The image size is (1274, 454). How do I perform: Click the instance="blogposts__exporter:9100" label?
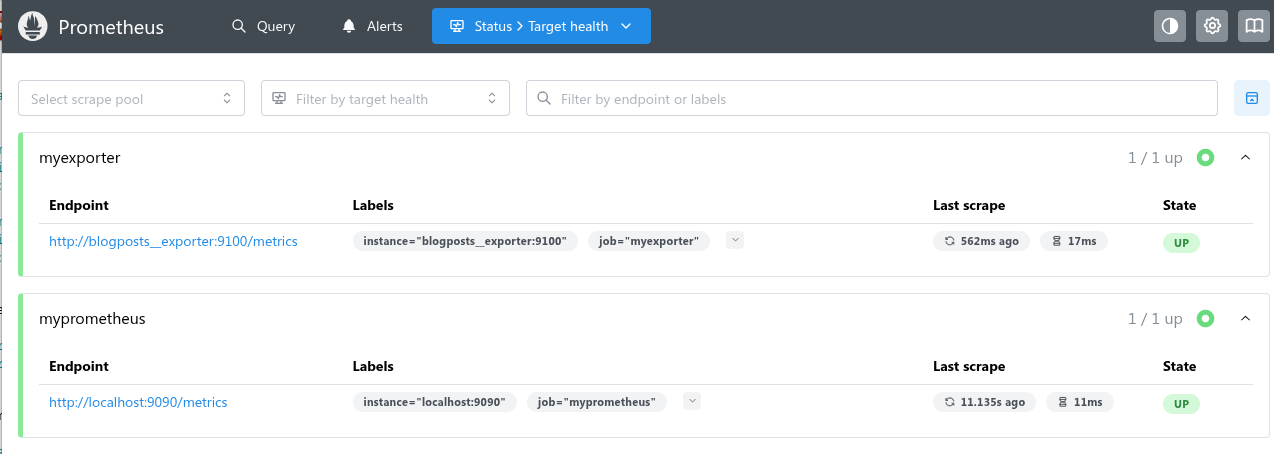465,241
